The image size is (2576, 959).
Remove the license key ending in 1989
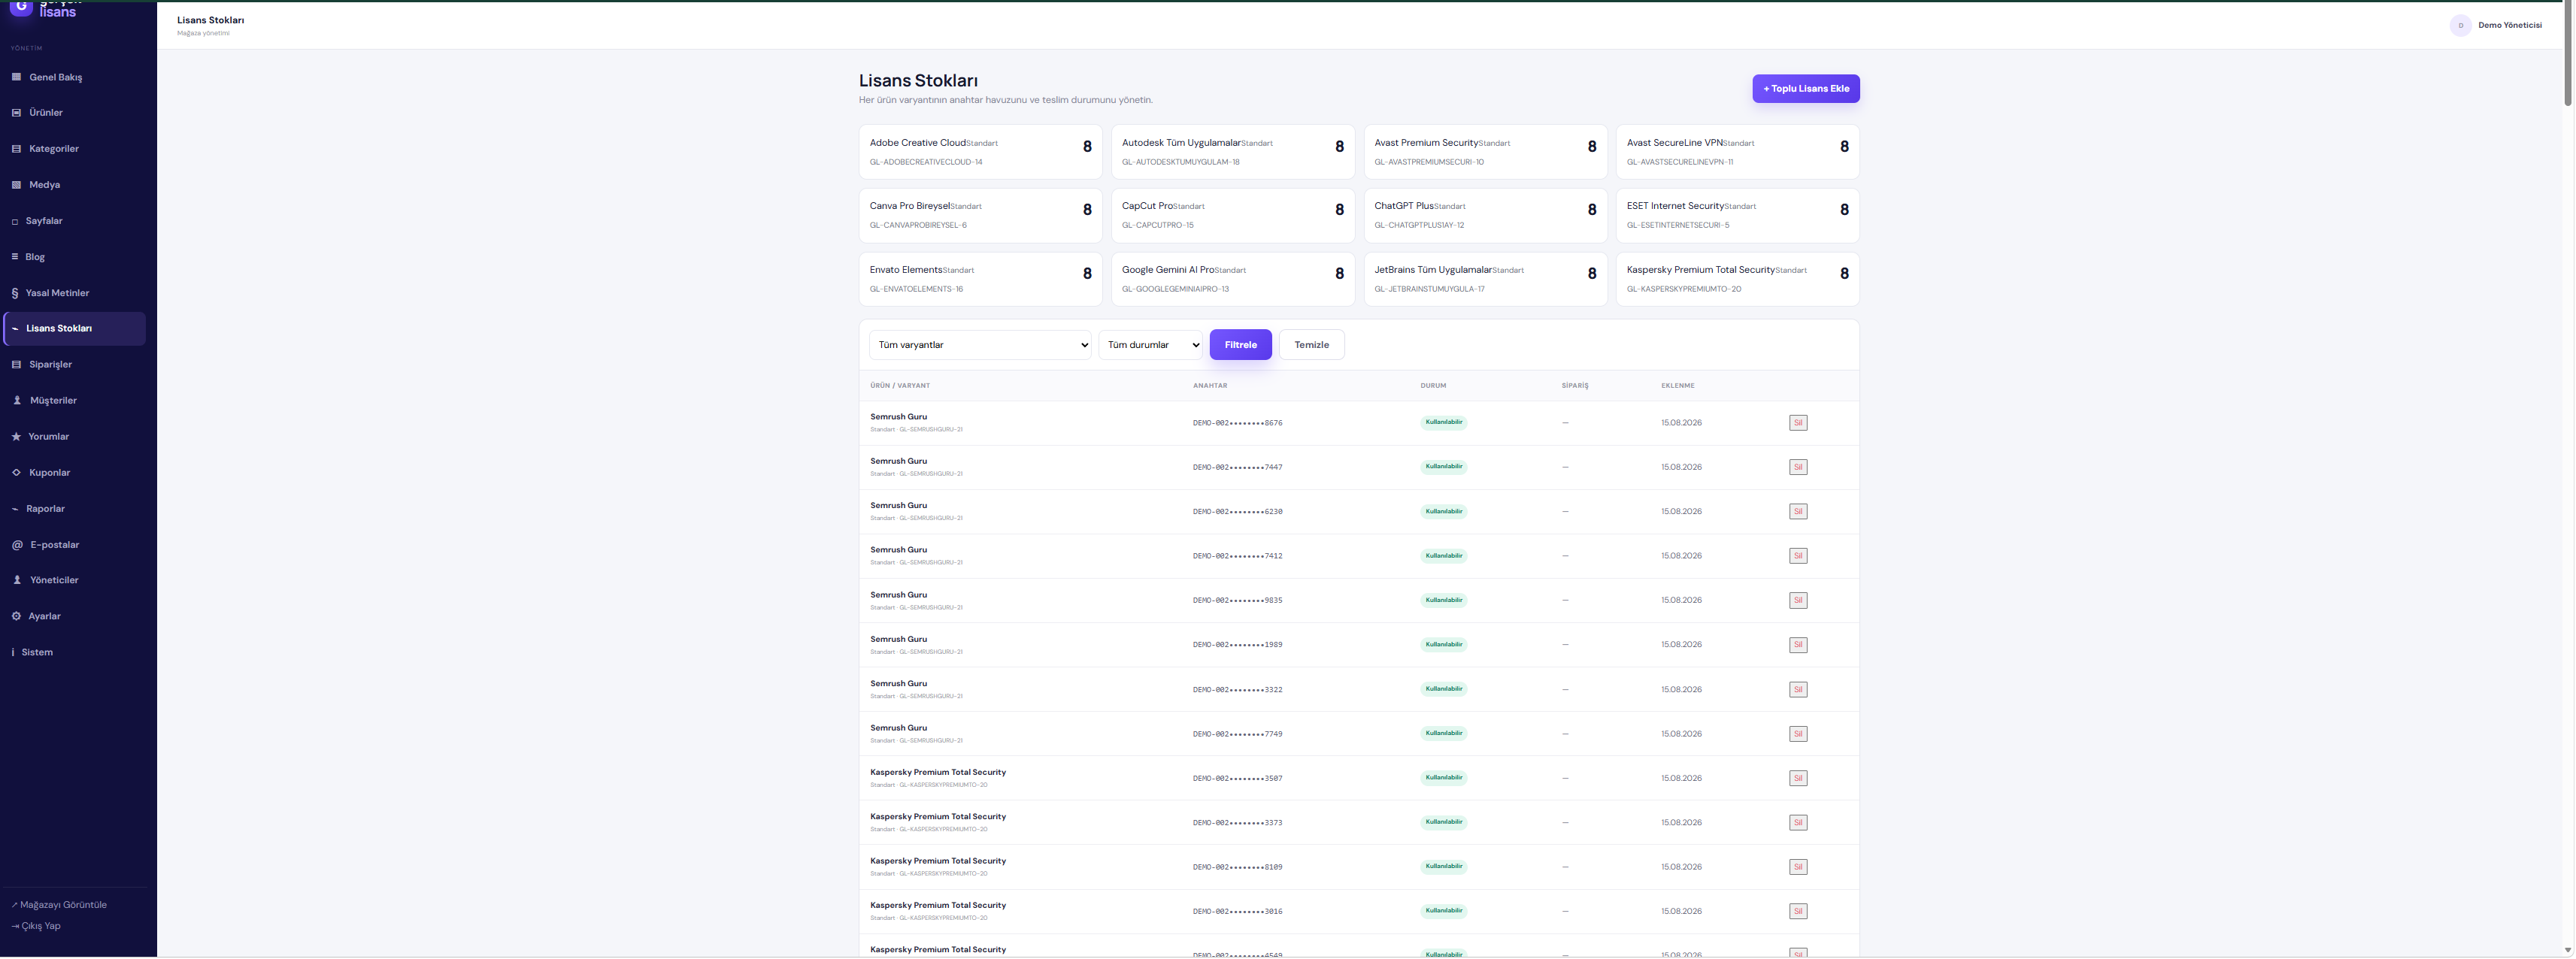(1797, 645)
